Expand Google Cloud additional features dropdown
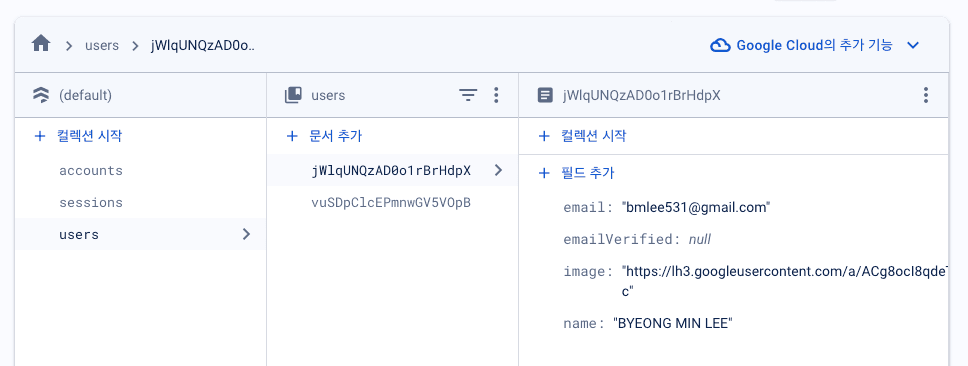Screen dimensions: 968x366 [x=913, y=46]
